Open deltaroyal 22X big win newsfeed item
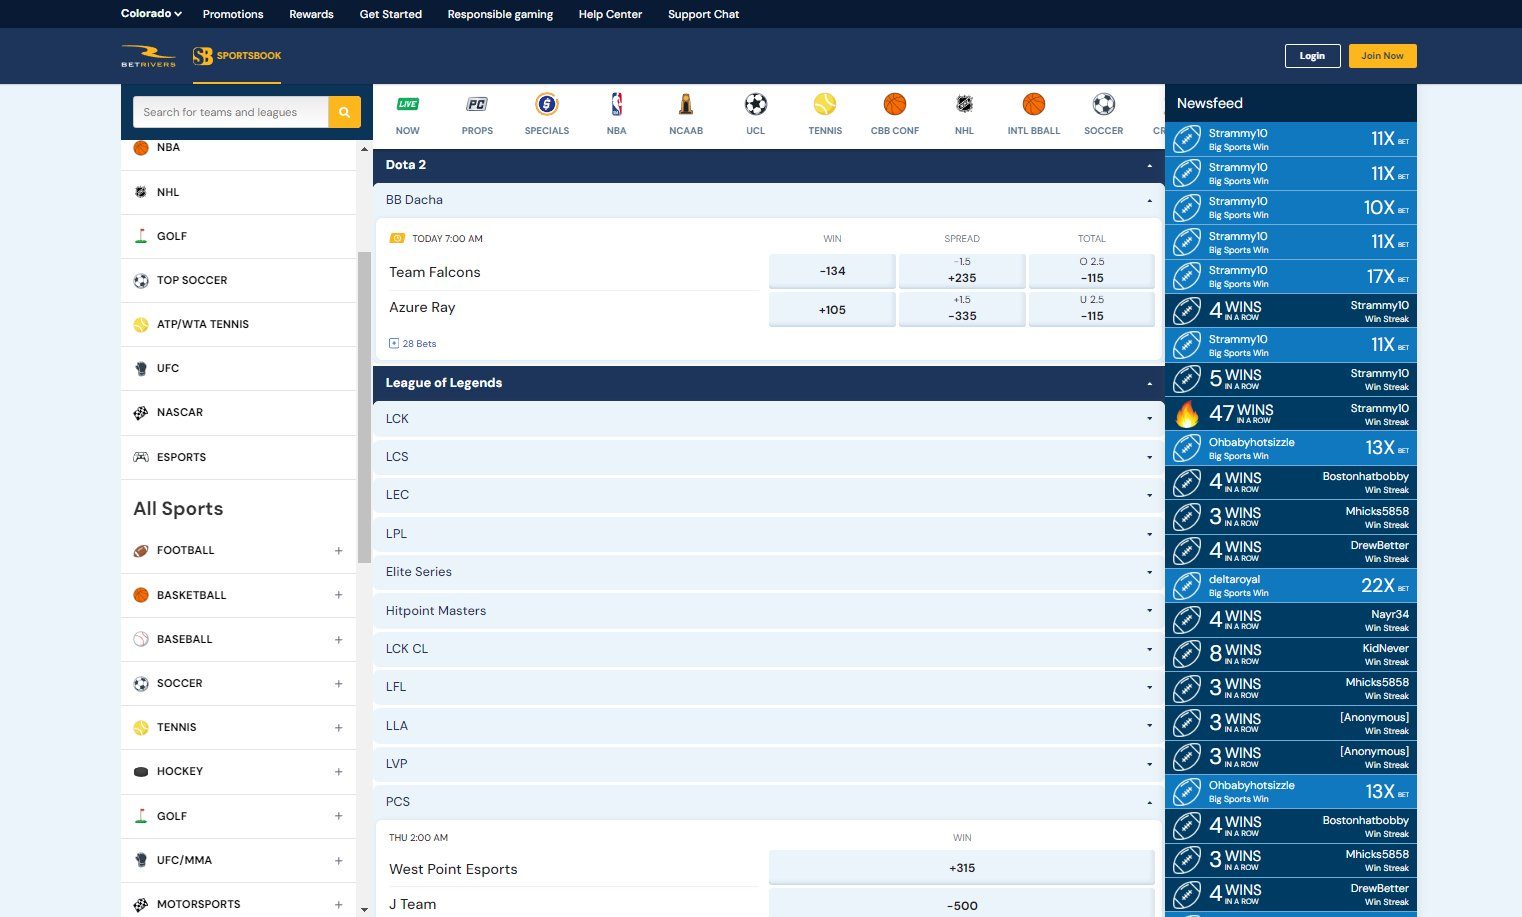Viewport: 1522px width, 917px height. tap(1291, 585)
